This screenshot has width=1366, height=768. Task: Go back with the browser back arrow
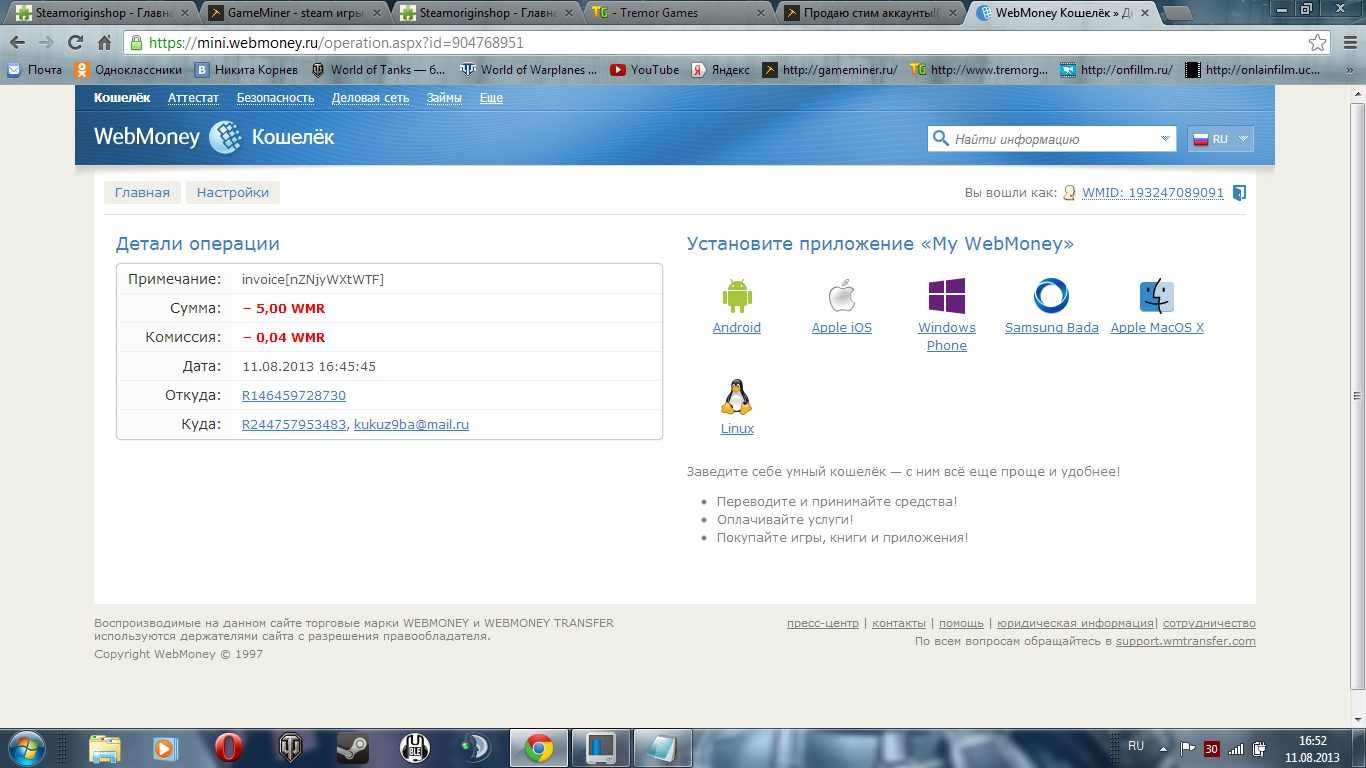click(x=18, y=43)
